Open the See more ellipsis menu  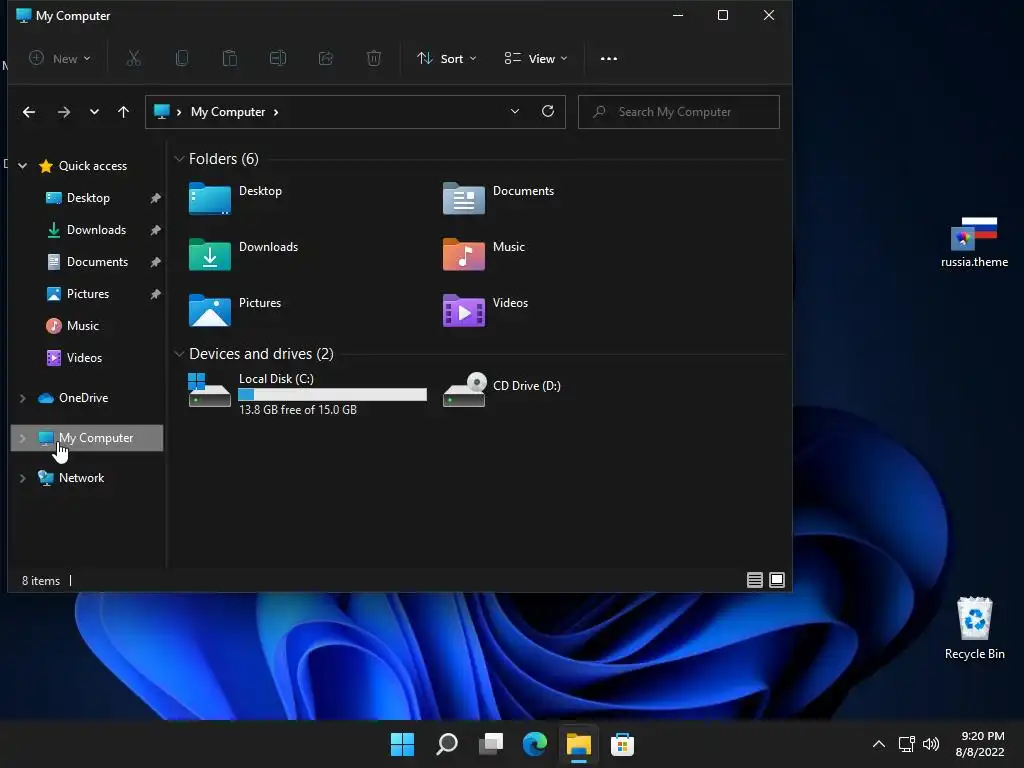(609, 58)
